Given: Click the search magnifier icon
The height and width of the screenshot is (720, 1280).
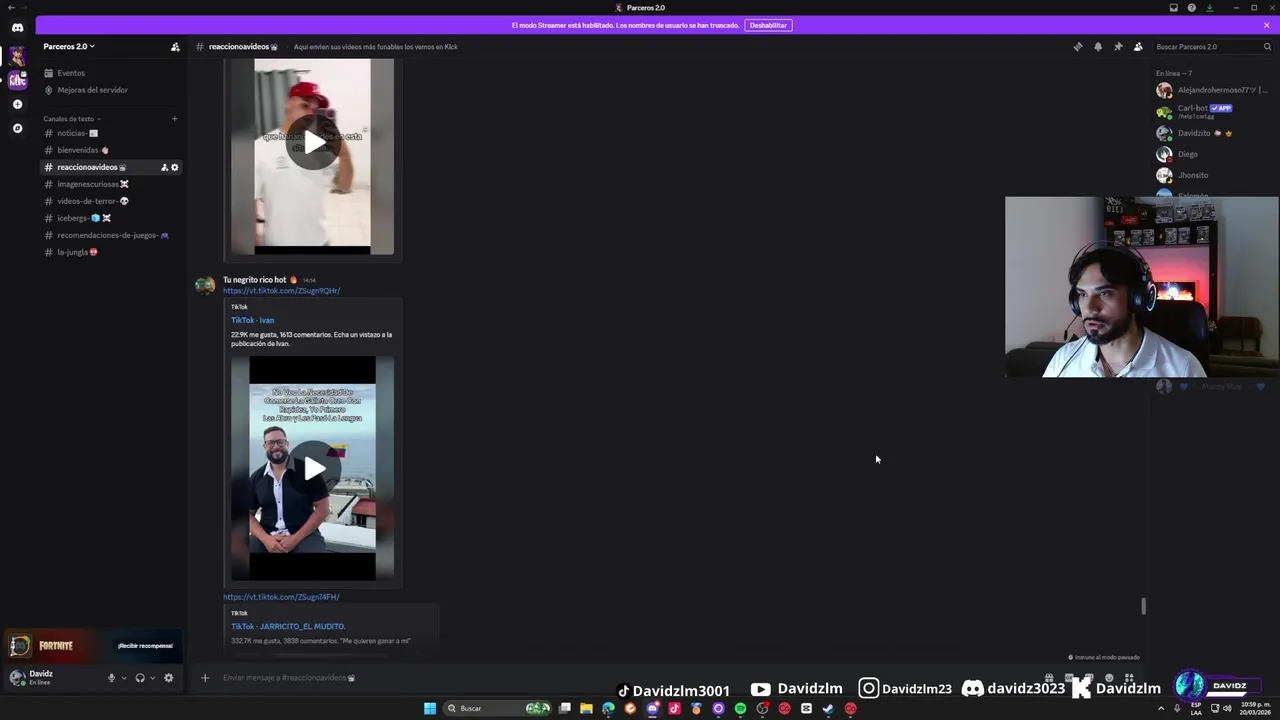Looking at the screenshot, I should [1267, 47].
